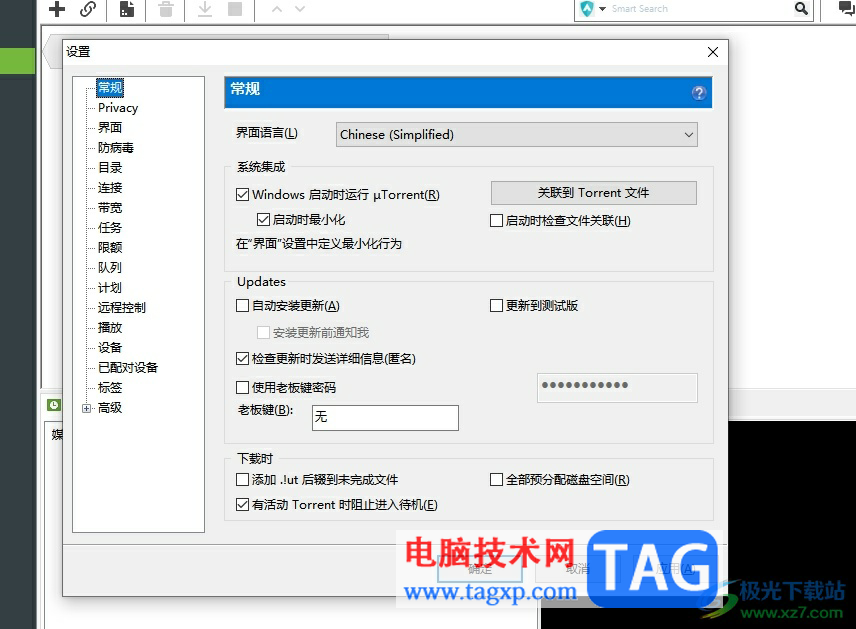Select 目录 in the settings tree
Viewport: 856px width, 629px height.
(110, 168)
